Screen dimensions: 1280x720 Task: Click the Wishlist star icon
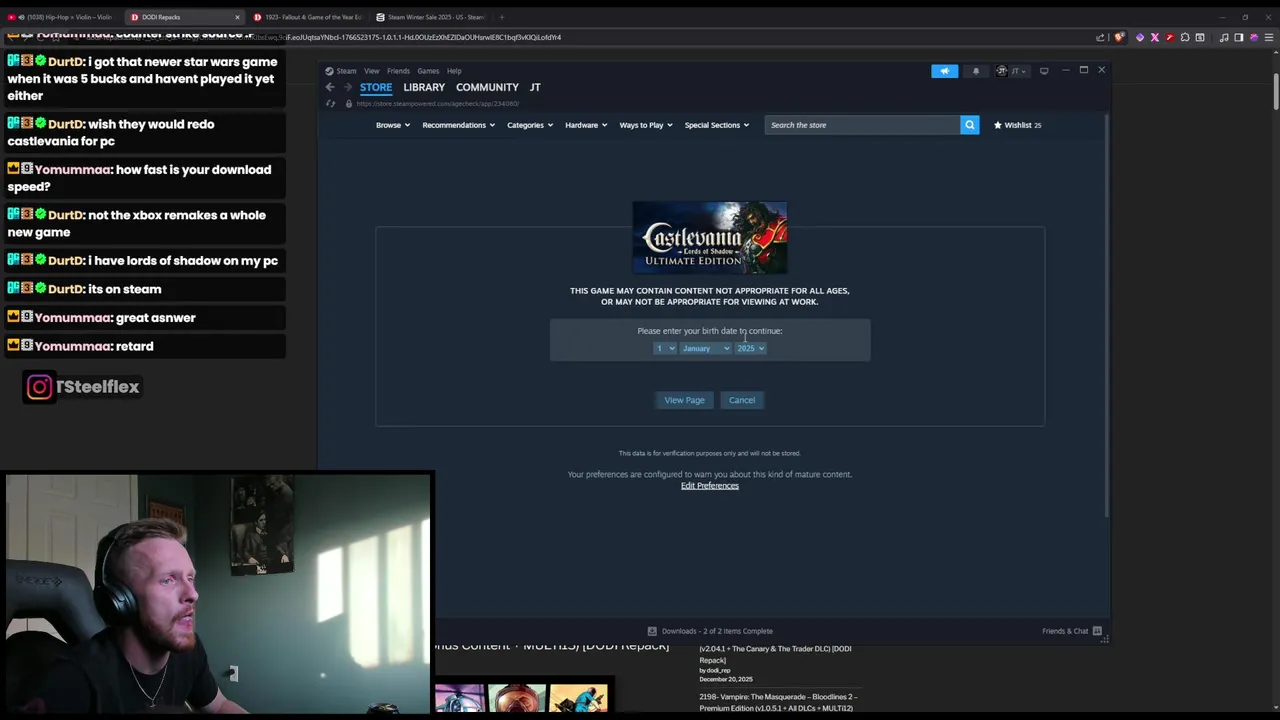click(997, 125)
